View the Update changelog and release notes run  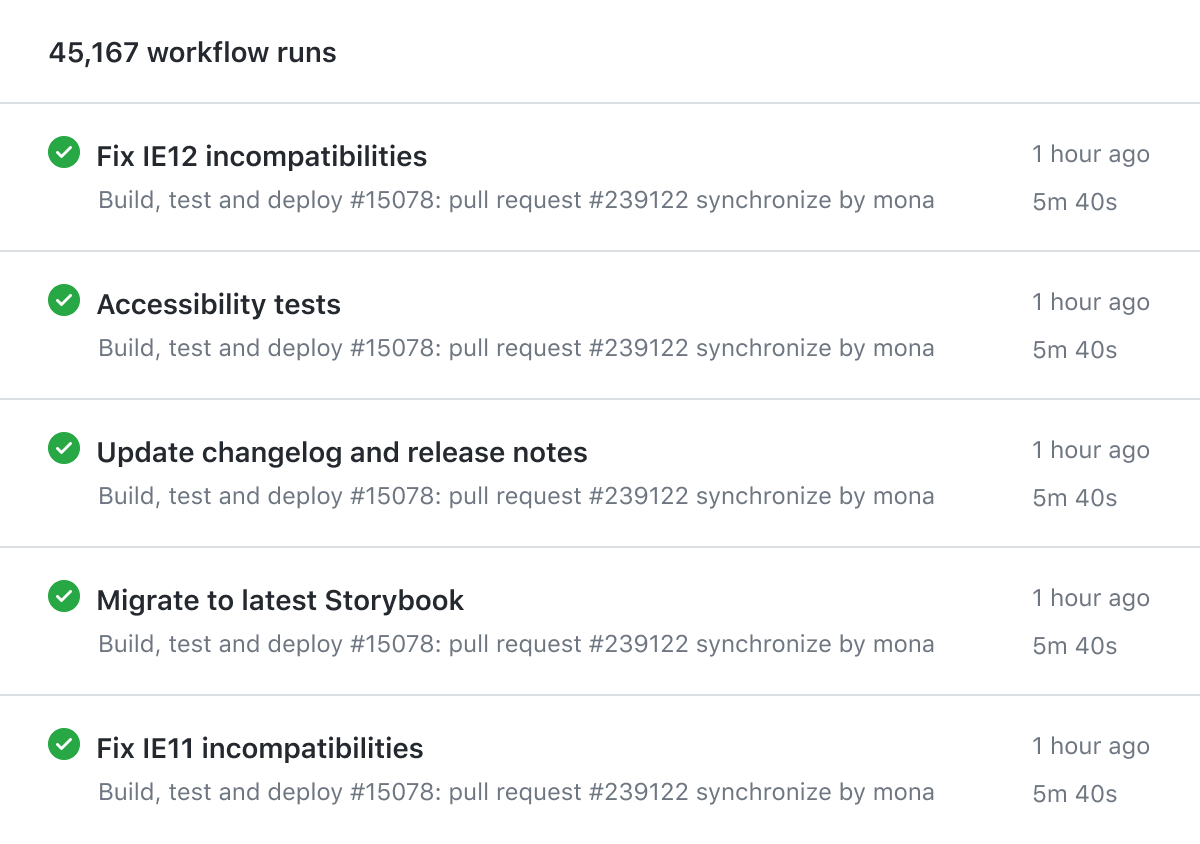point(341,453)
